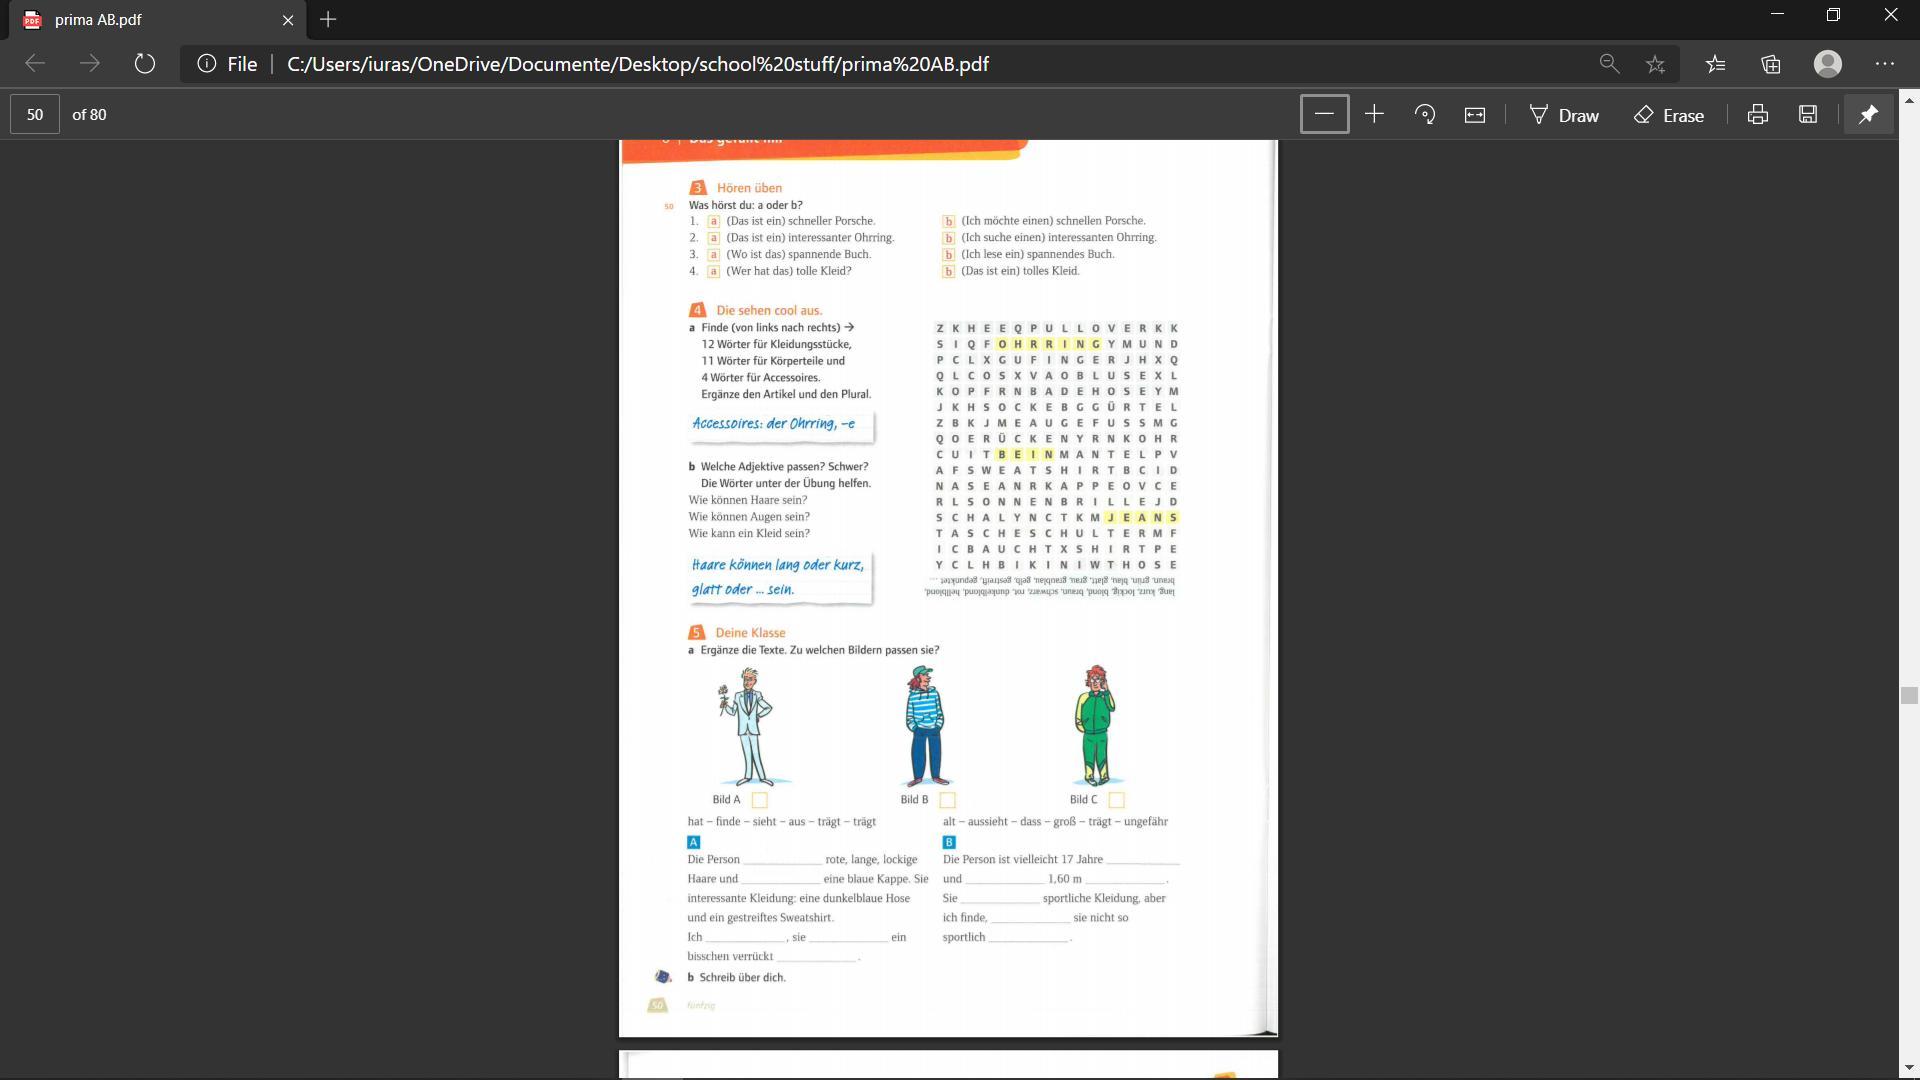Image resolution: width=1920 pixels, height=1080 pixels.
Task: Click the page number input field
Action: (35, 115)
